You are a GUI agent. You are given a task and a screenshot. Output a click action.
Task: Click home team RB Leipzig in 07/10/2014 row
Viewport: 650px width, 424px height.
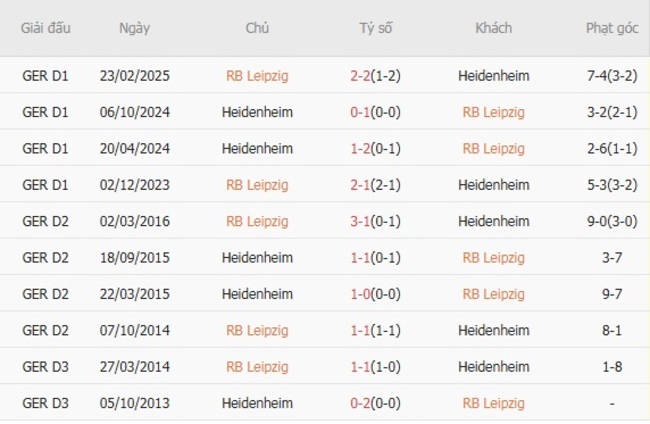(x=257, y=330)
